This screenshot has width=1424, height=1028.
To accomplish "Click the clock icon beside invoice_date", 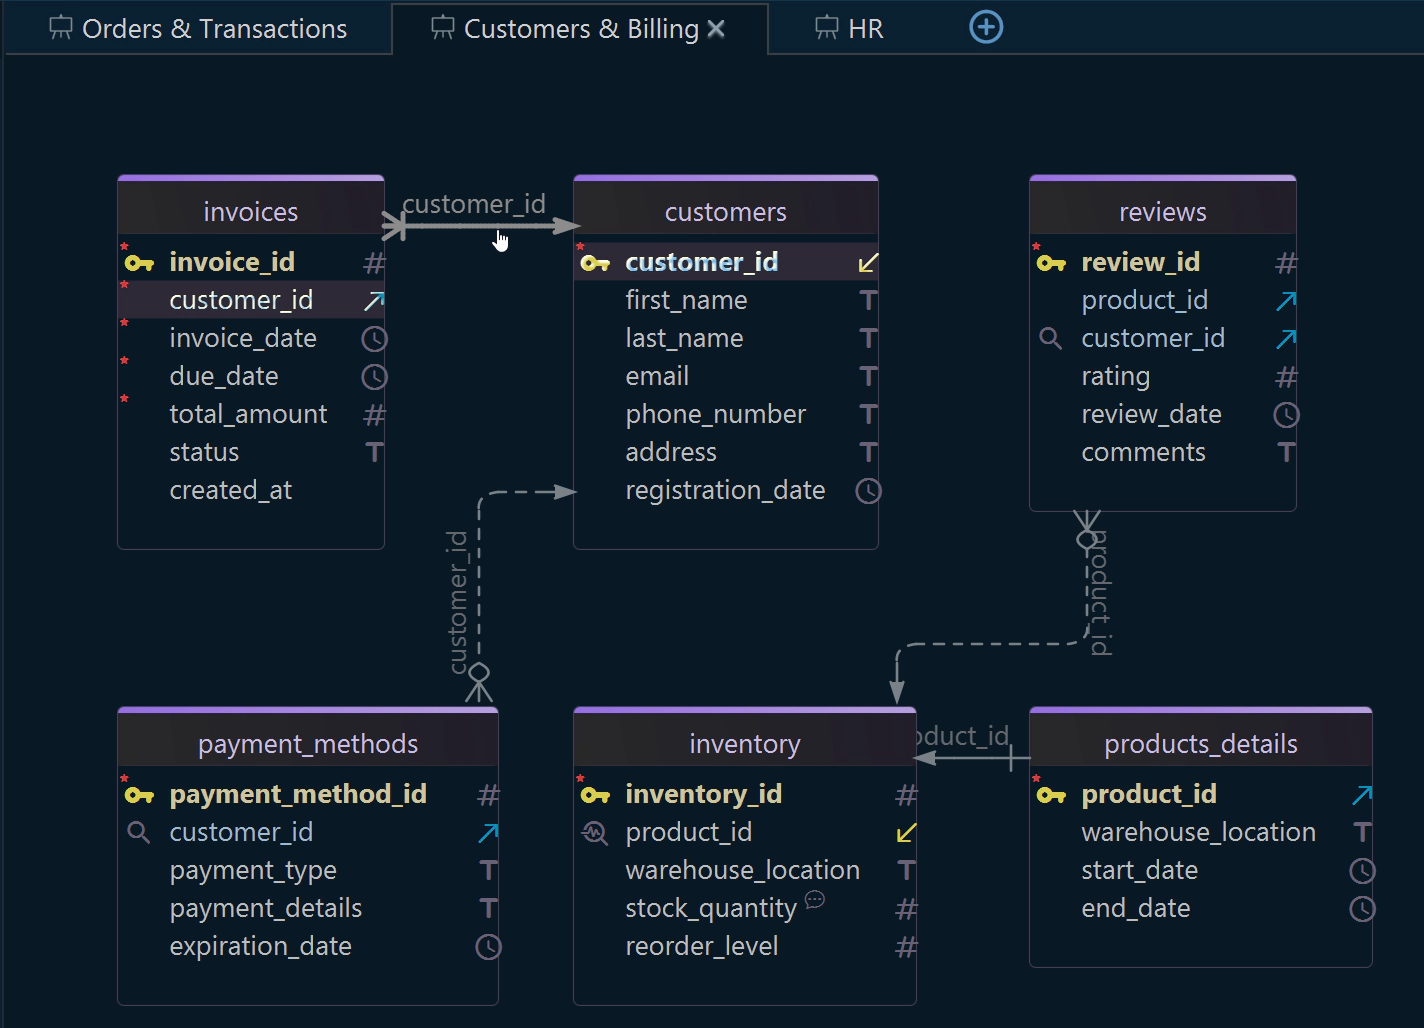I will pyautogui.click(x=374, y=339).
